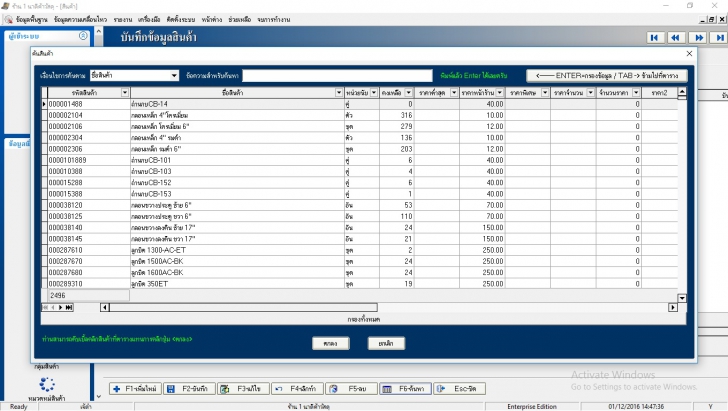Click F6 search button
This screenshot has height=411, width=728.
(405, 389)
